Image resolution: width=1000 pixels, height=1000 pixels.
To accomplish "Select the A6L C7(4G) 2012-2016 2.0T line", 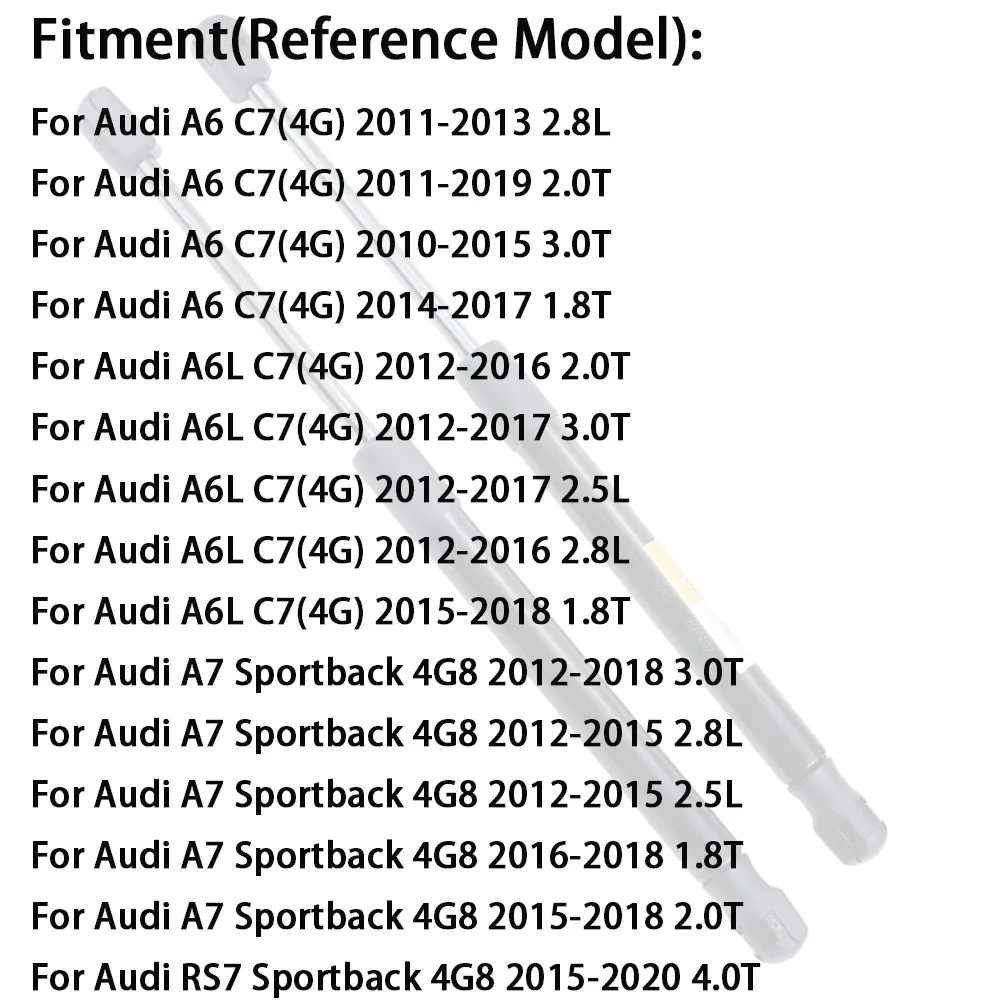I will pyautogui.click(x=330, y=368).
